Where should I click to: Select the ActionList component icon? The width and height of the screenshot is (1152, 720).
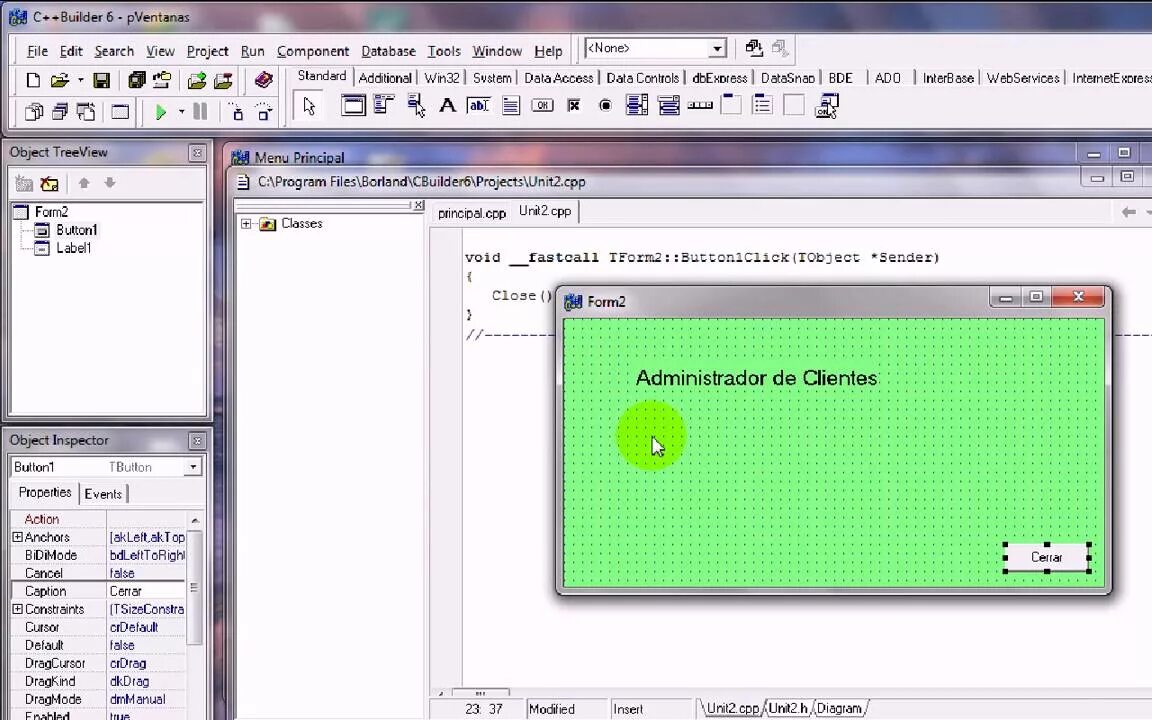tap(827, 106)
